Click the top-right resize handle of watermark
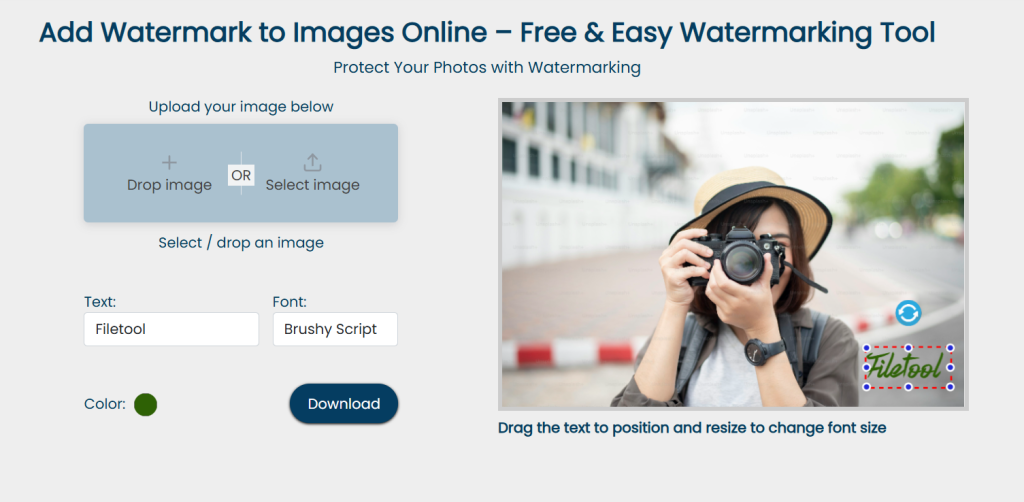The height and width of the screenshot is (502, 1024). coord(950,348)
